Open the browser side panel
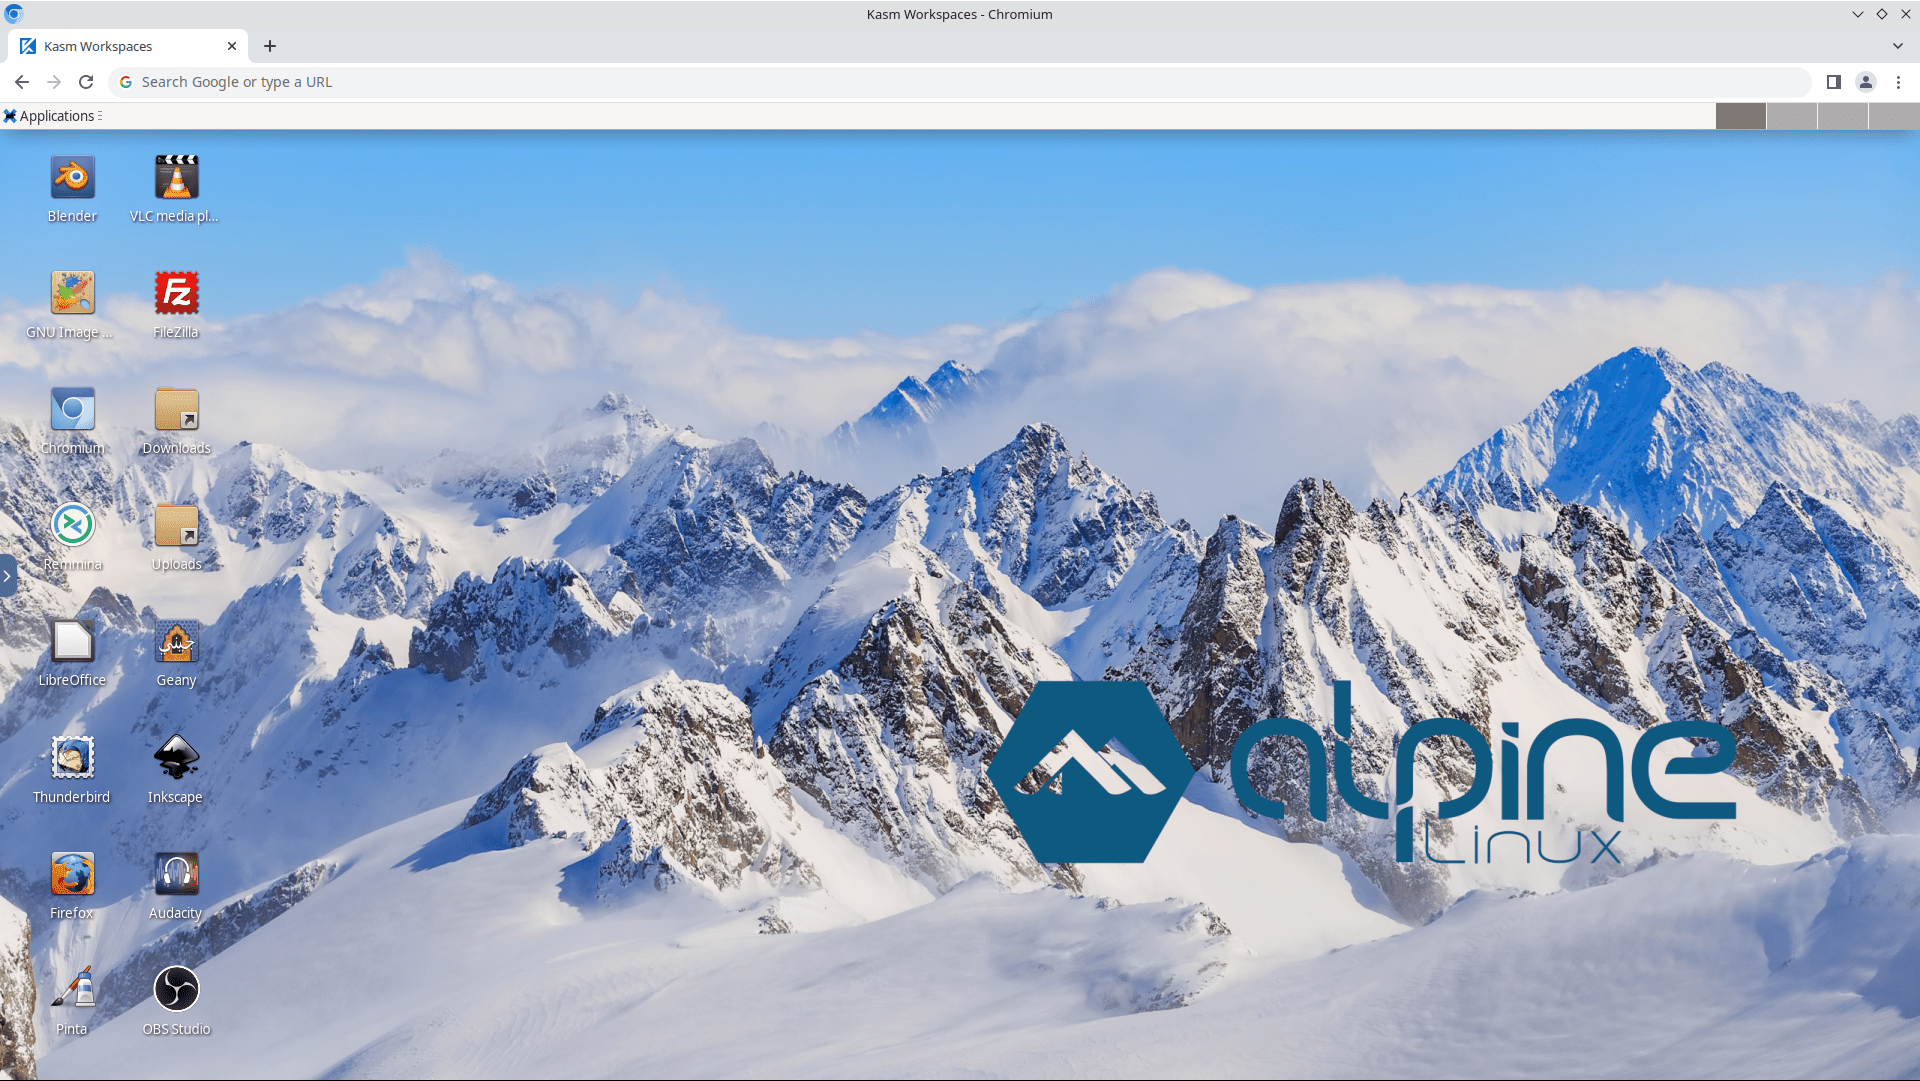Viewport: 1920px width, 1081px height. (x=1834, y=82)
